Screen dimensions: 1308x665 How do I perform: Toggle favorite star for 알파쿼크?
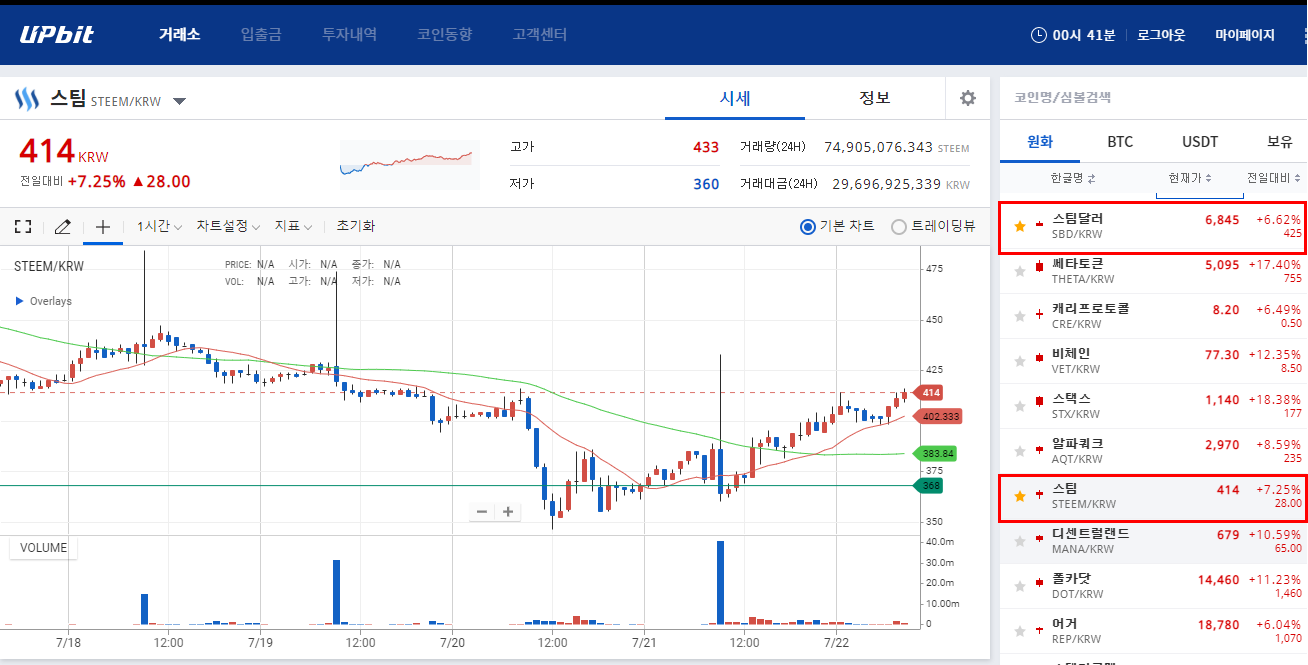(1020, 451)
